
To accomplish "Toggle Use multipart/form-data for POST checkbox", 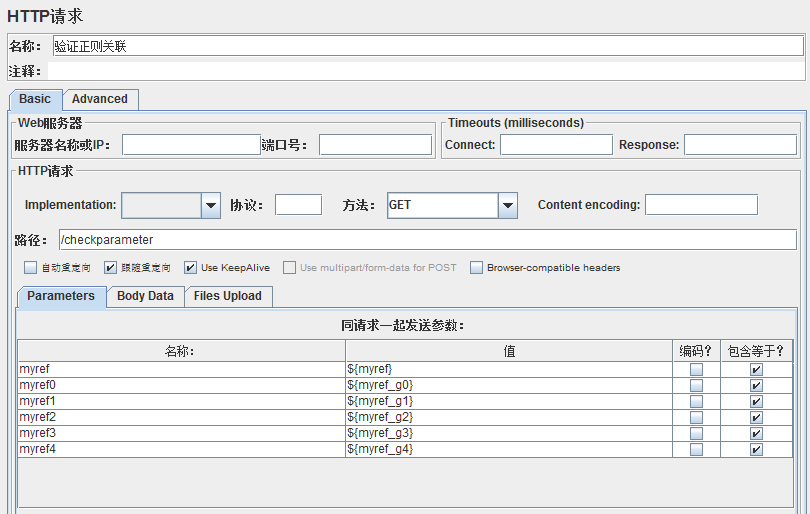I will click(289, 268).
